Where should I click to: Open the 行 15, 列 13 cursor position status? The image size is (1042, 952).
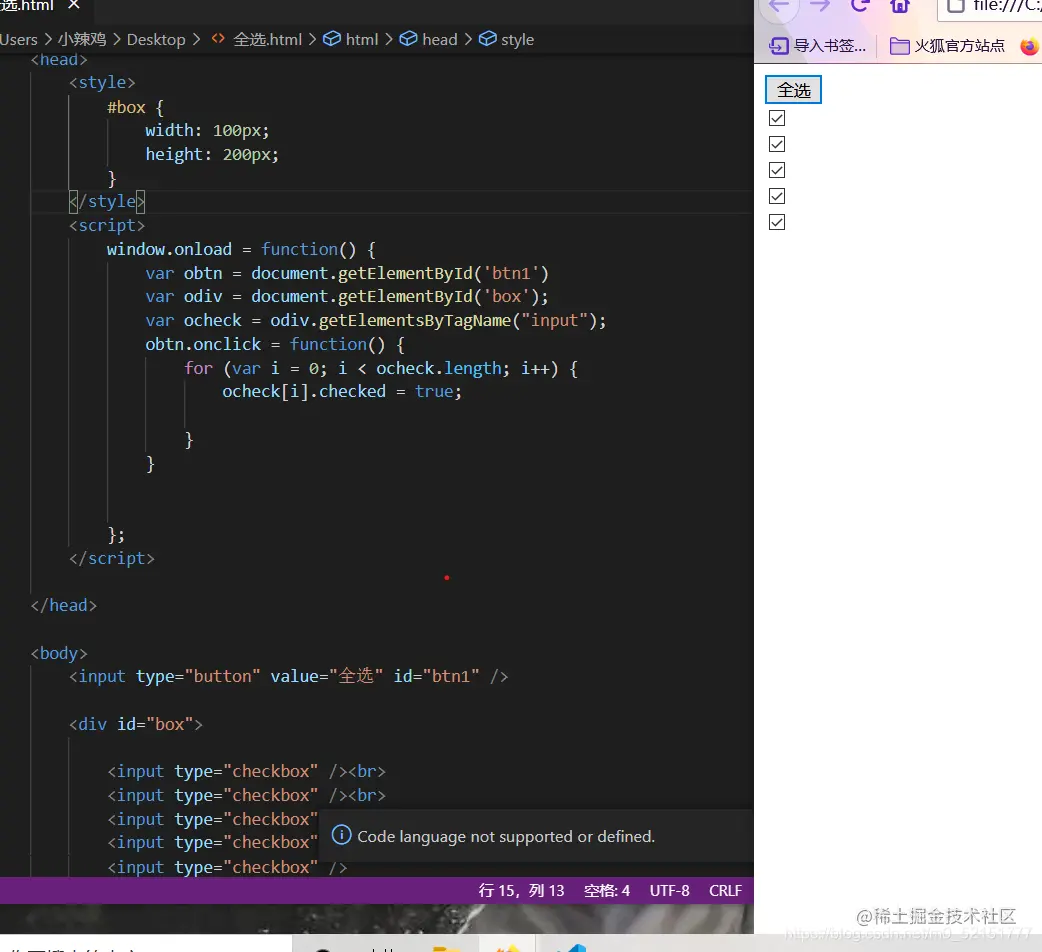521,890
